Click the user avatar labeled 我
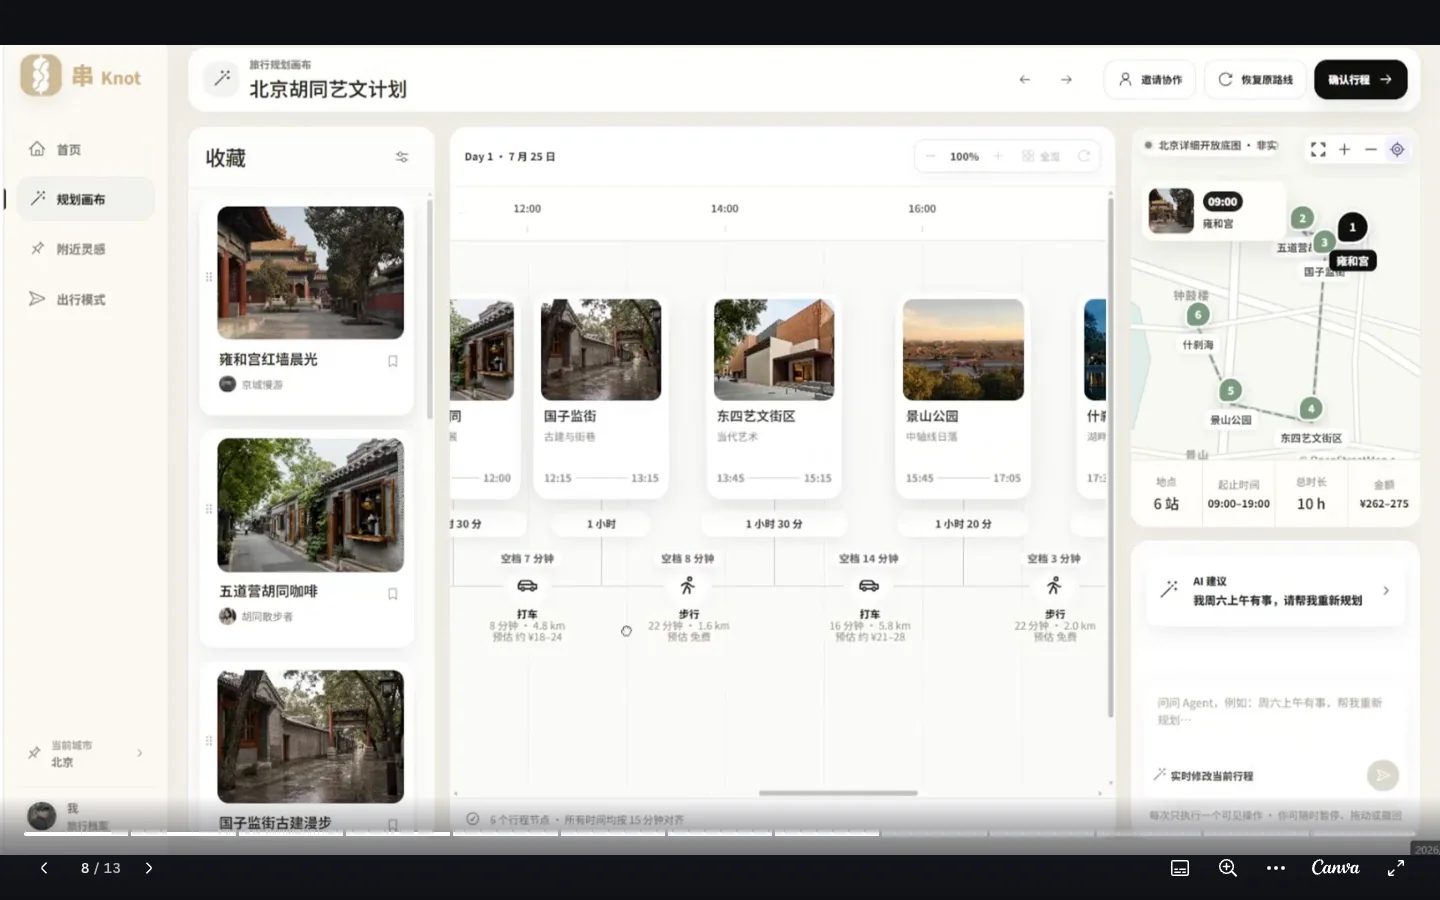 pos(42,816)
